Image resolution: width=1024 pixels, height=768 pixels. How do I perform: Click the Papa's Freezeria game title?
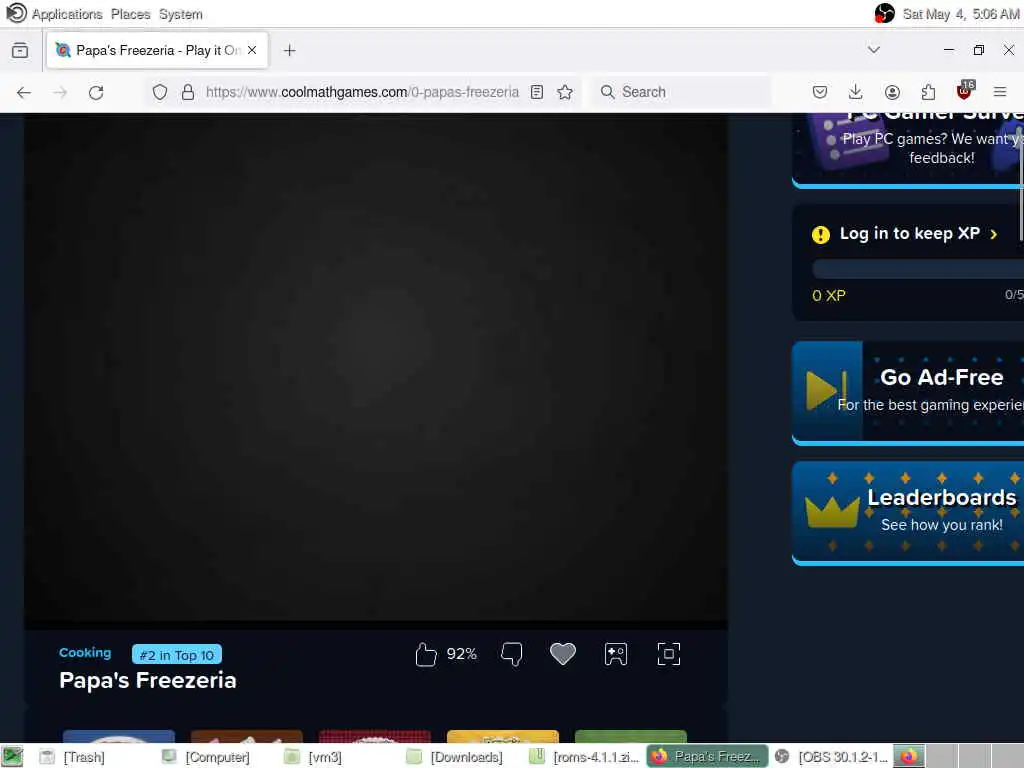148,680
